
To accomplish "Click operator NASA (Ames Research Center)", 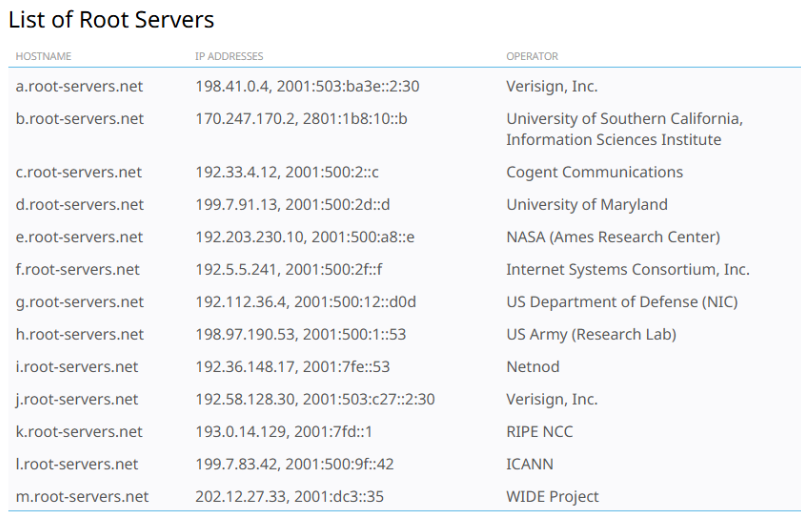I will pyautogui.click(x=613, y=237).
